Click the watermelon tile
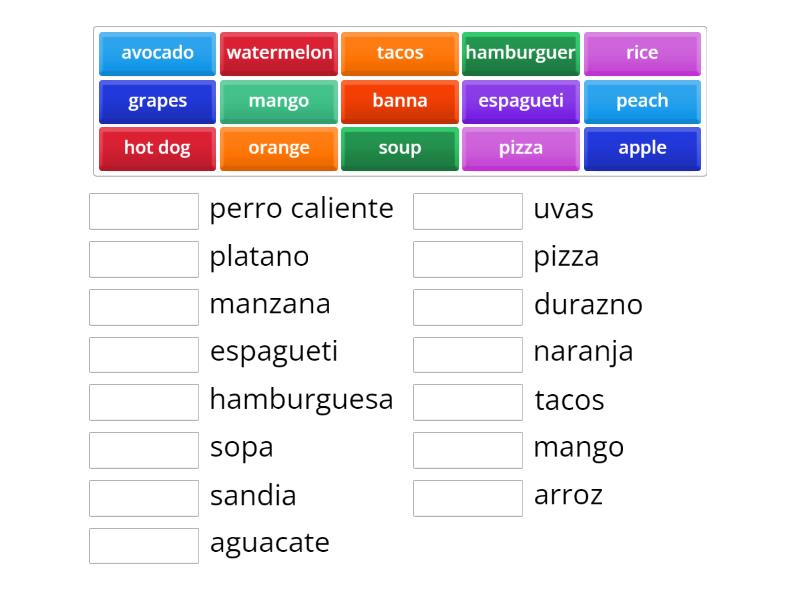The width and height of the screenshot is (800, 600). tap(278, 53)
